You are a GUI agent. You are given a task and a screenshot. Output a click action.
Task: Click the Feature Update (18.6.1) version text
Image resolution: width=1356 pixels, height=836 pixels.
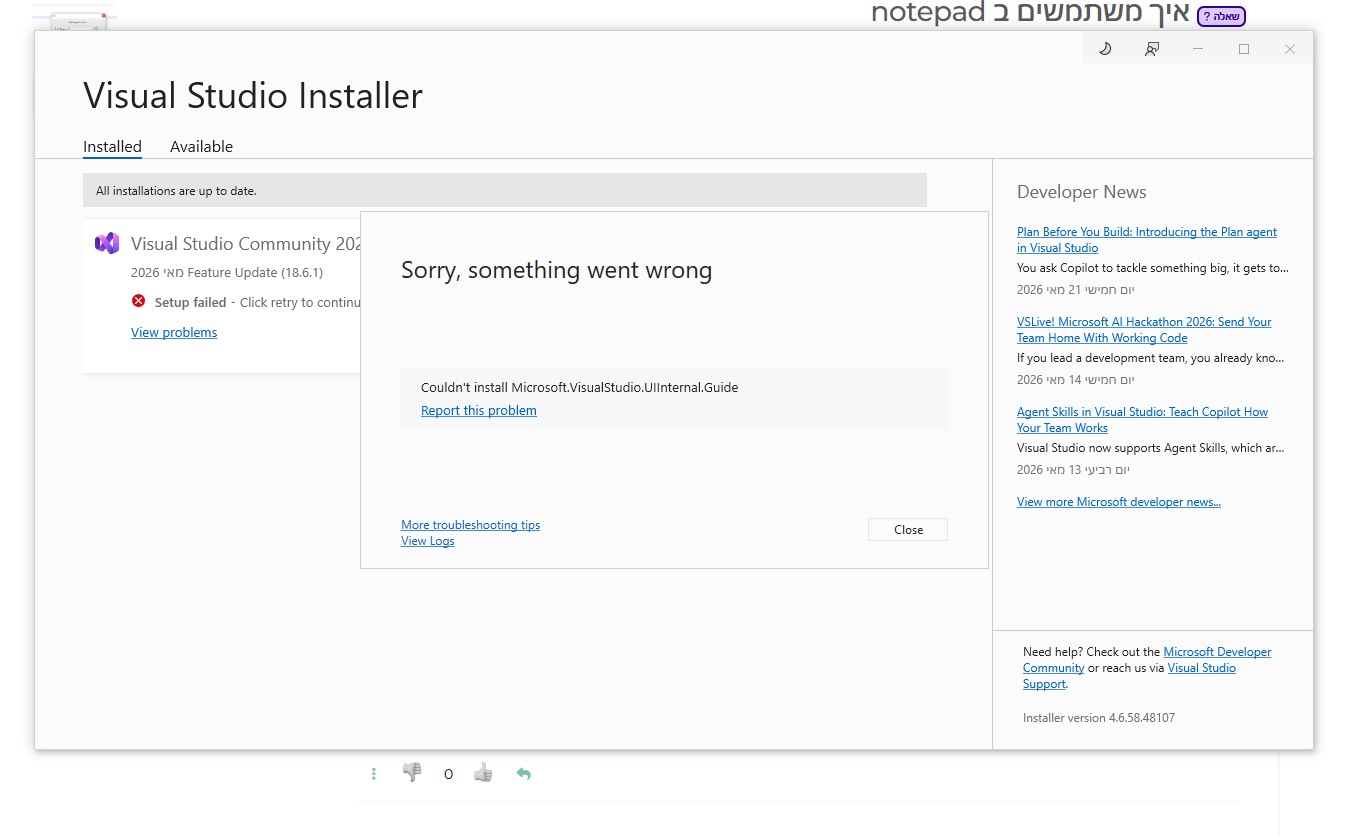[227, 272]
